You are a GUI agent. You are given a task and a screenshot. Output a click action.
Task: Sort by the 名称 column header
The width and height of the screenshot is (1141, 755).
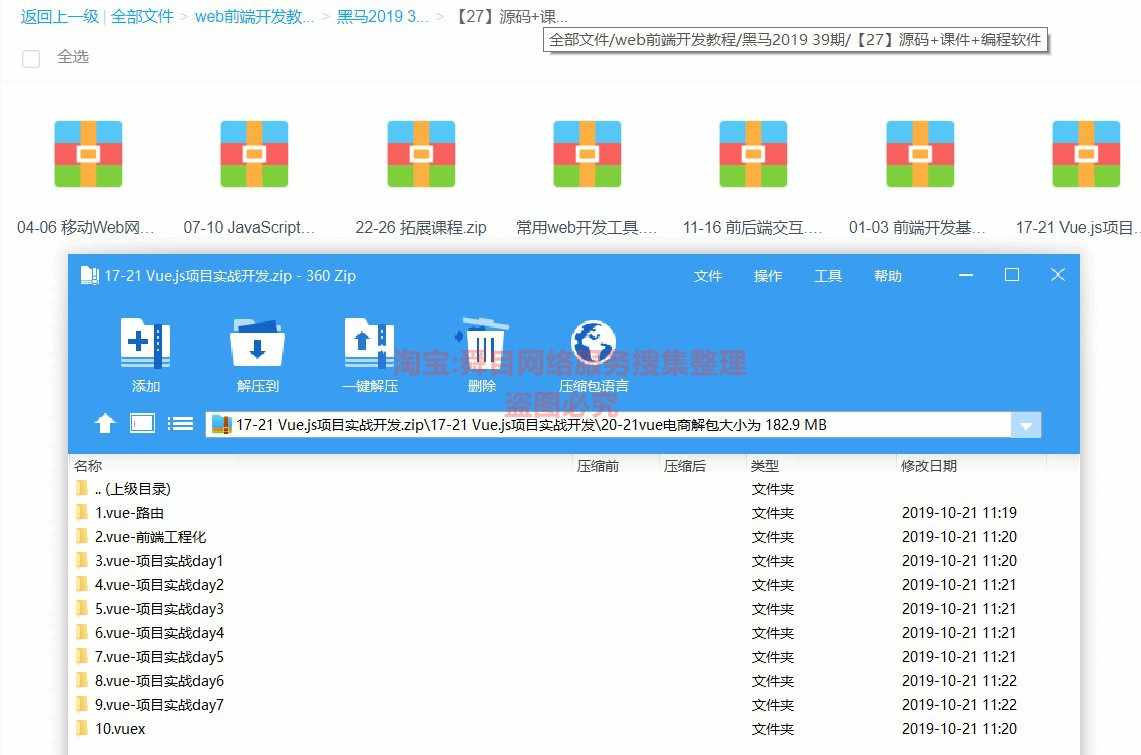pyautogui.click(x=88, y=466)
